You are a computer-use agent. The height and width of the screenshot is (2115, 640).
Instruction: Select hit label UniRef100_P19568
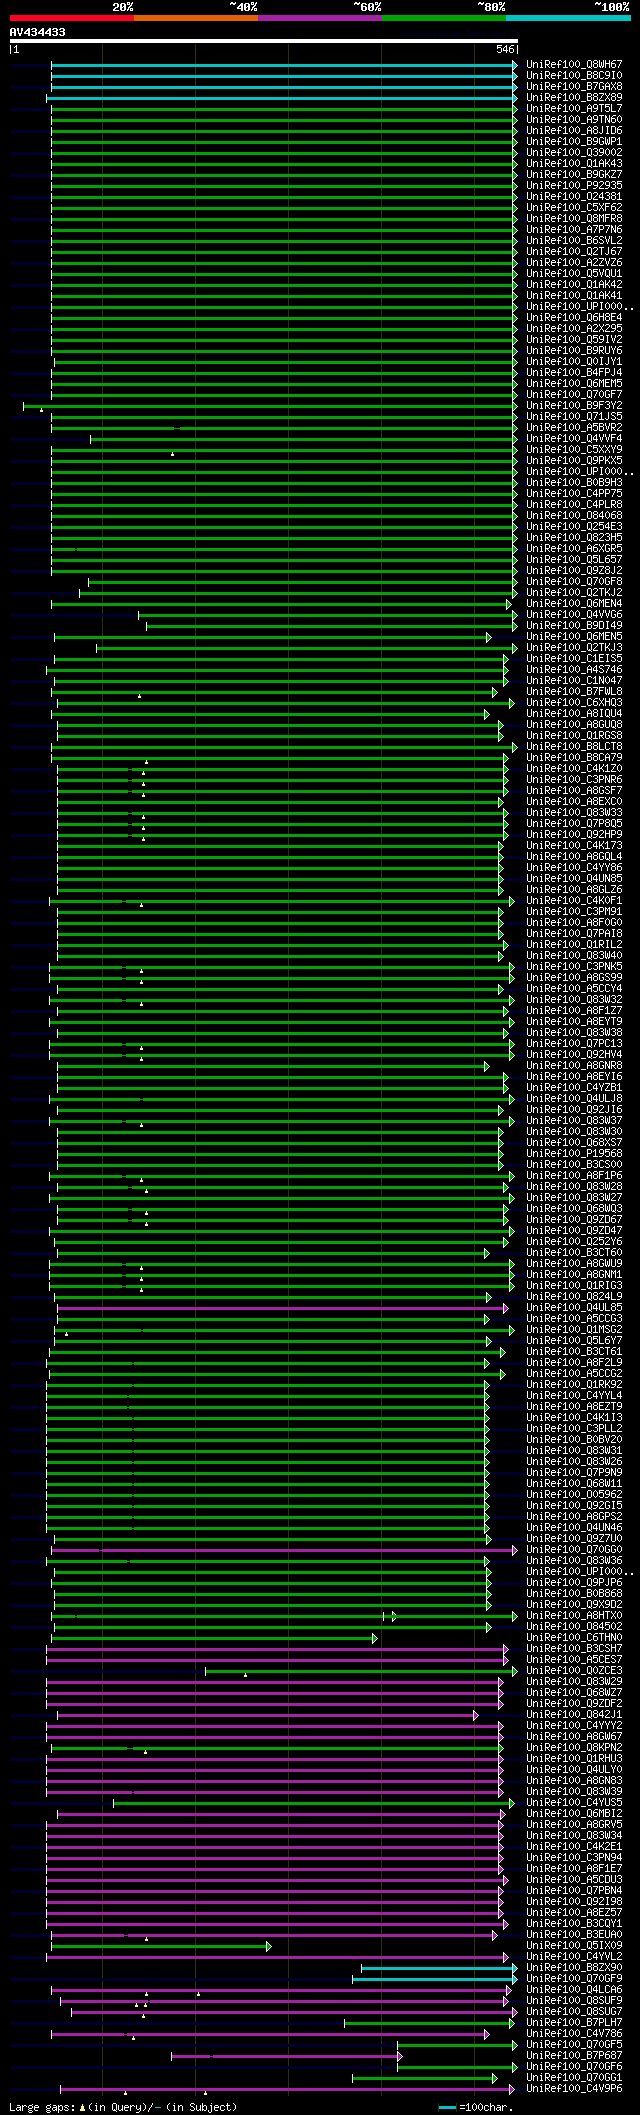coord(574,1153)
